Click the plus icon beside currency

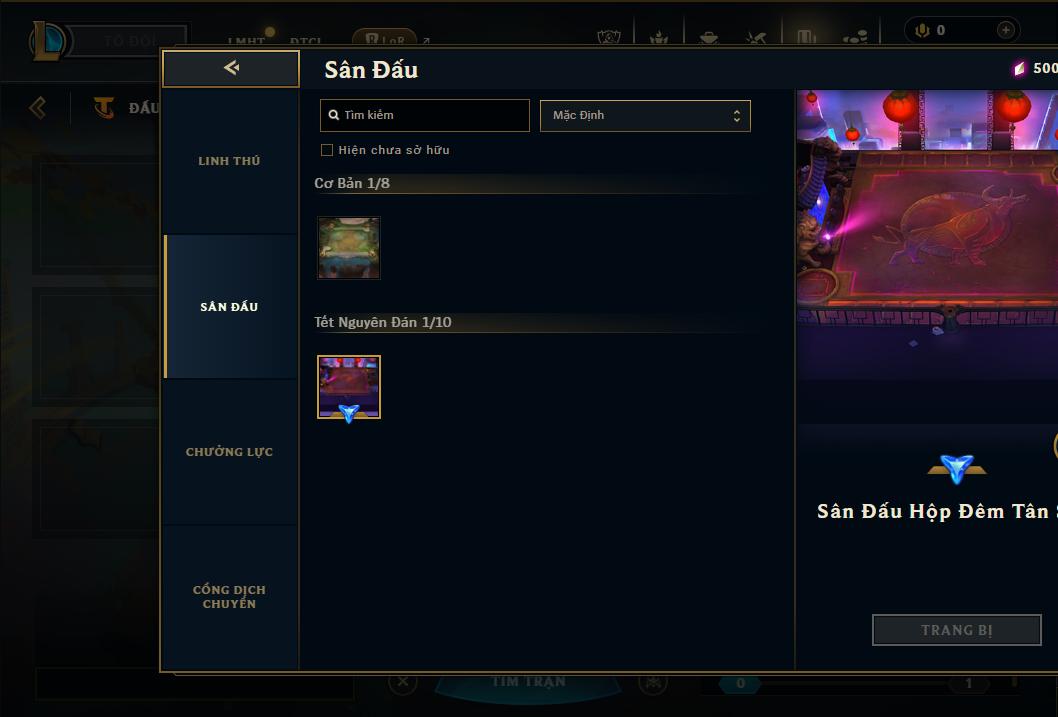point(1005,30)
